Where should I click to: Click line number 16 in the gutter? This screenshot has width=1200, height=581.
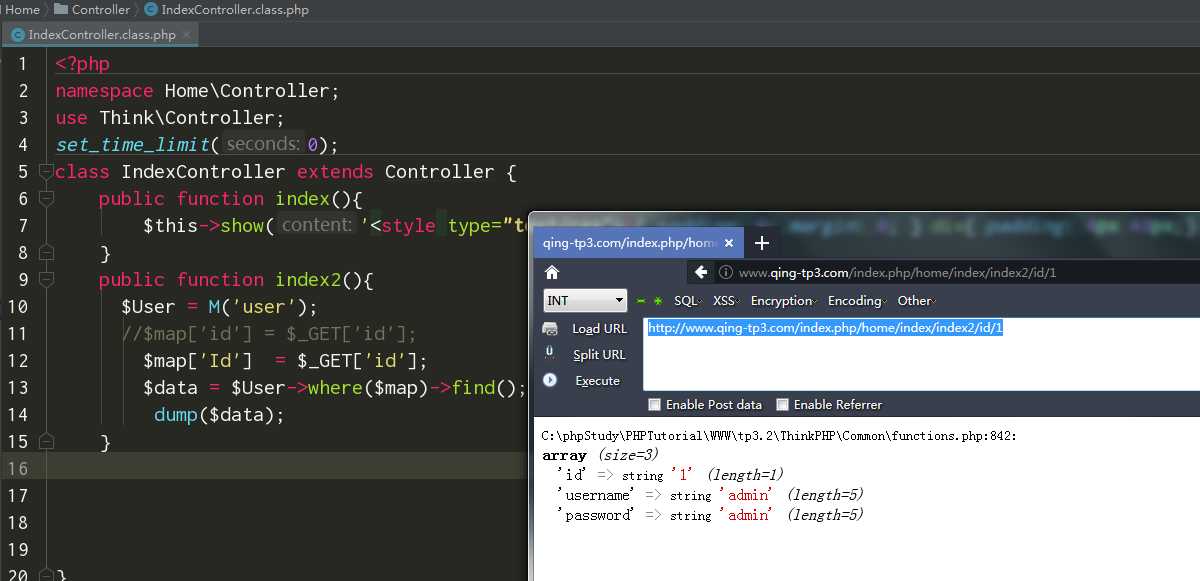coord(18,469)
